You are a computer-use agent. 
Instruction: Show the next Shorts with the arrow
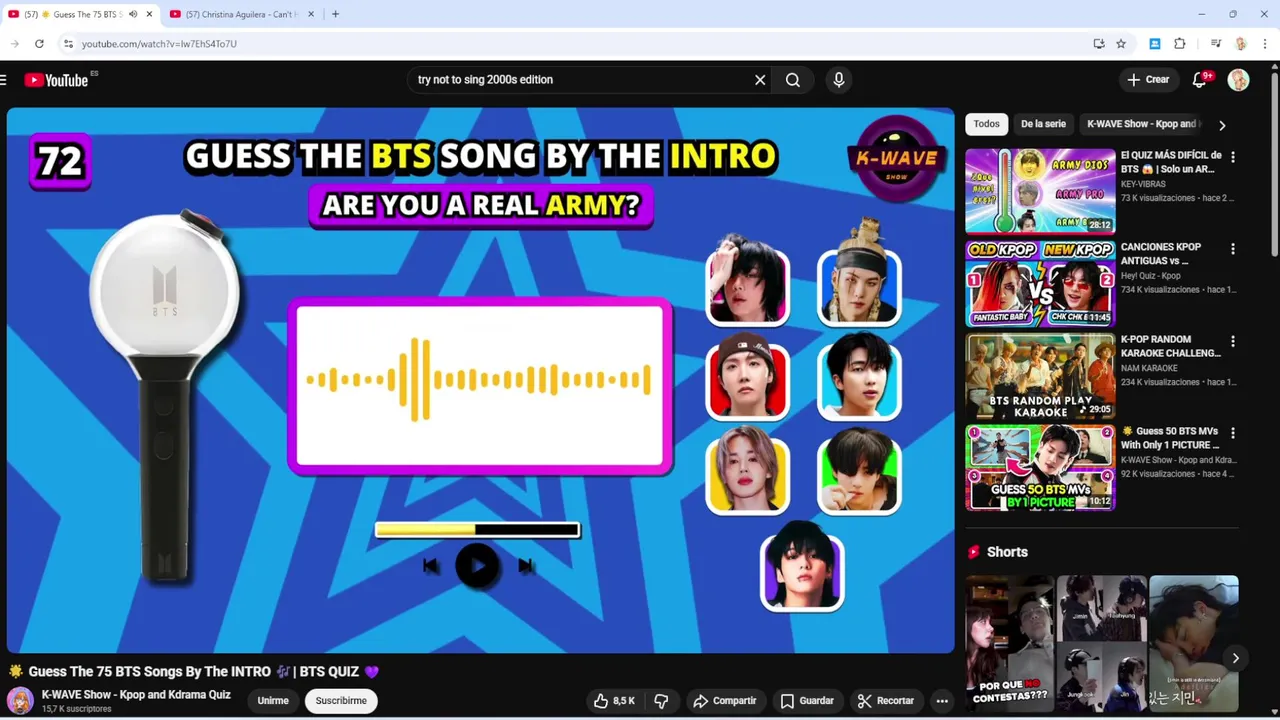click(1235, 658)
